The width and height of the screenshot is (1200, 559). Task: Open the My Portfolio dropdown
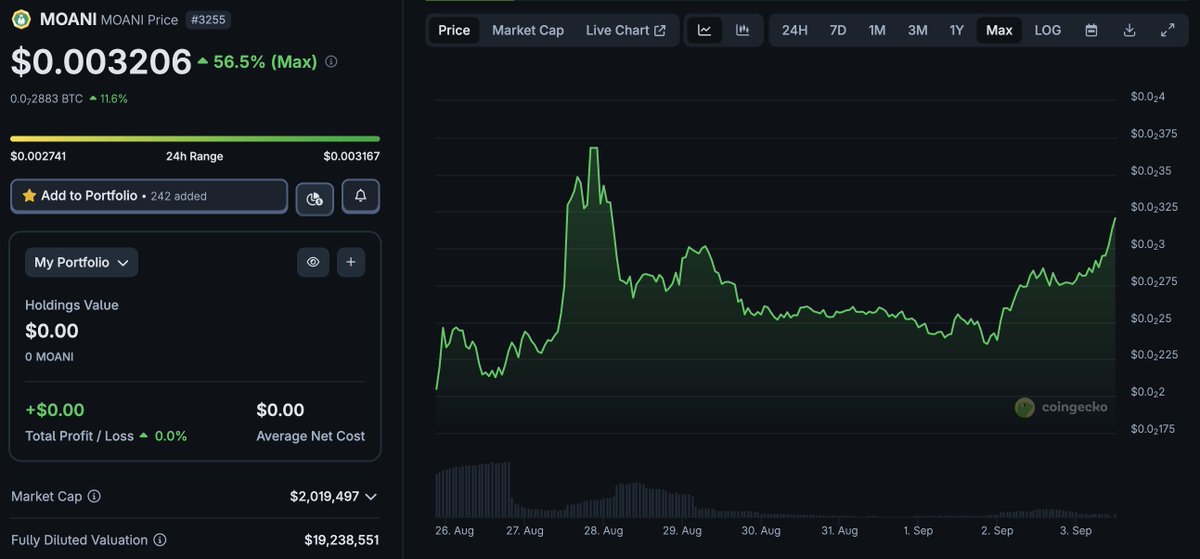(x=82, y=262)
